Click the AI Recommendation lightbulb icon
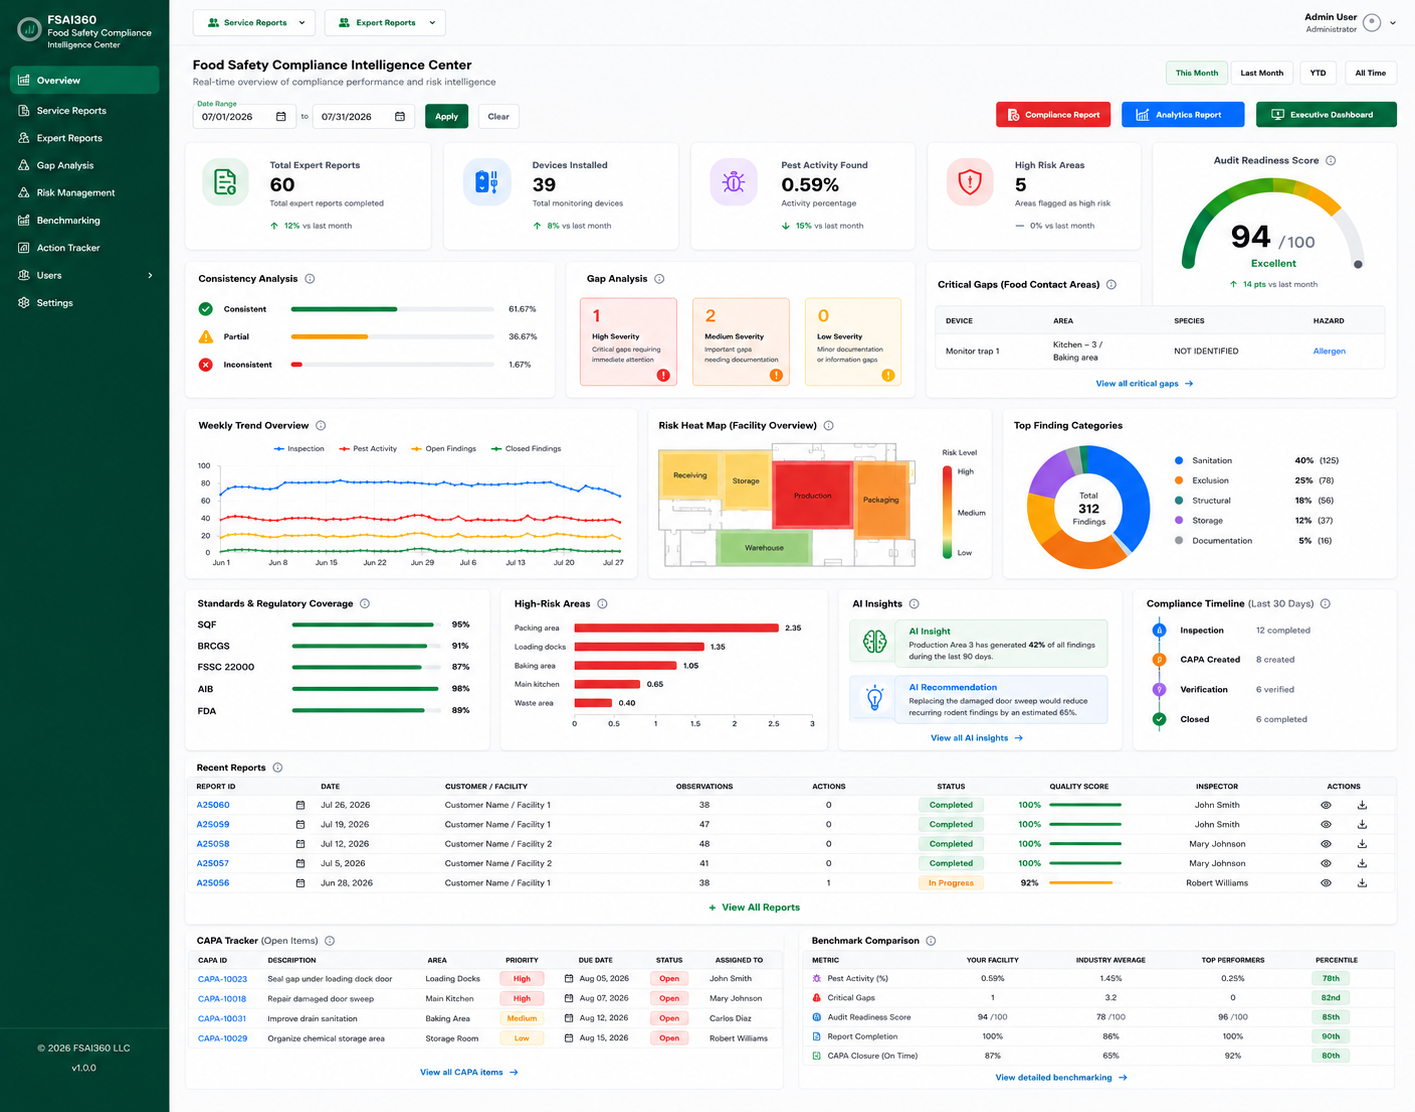This screenshot has width=1415, height=1112. click(x=875, y=698)
